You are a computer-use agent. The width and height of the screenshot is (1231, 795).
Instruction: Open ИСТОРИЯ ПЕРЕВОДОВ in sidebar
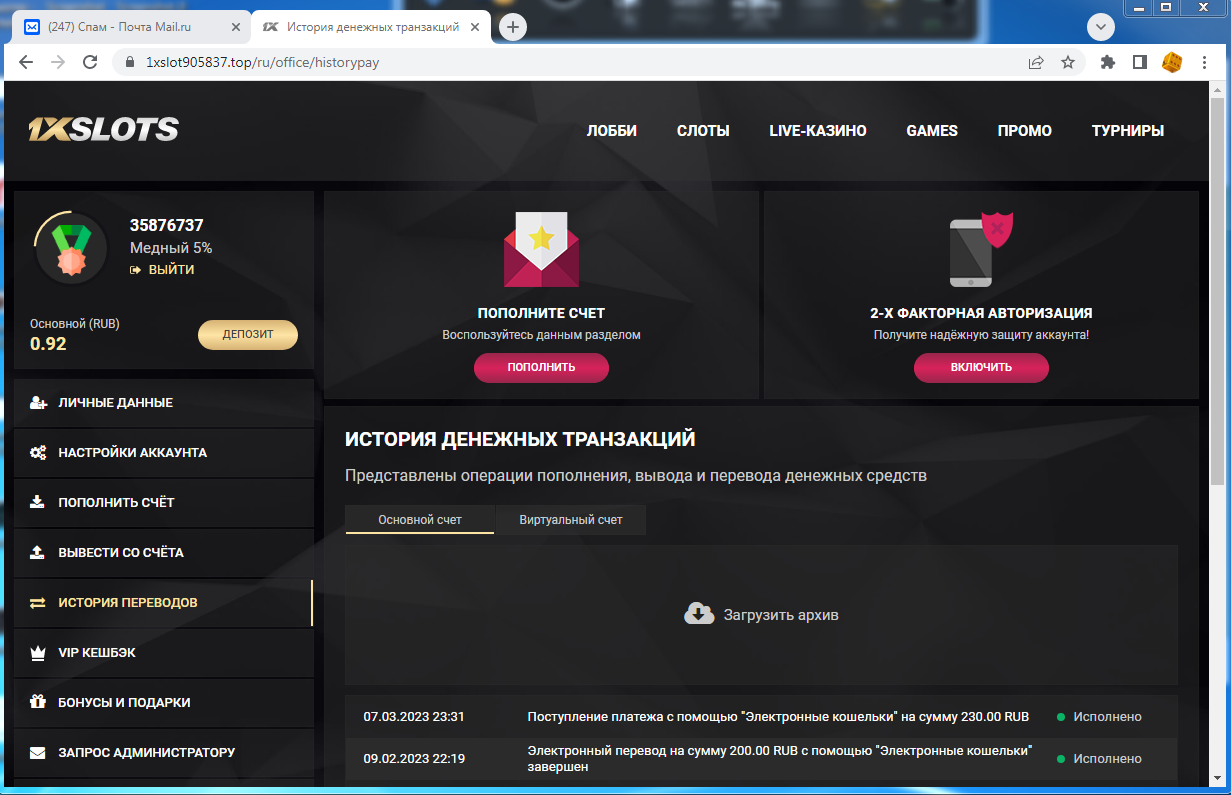164,603
